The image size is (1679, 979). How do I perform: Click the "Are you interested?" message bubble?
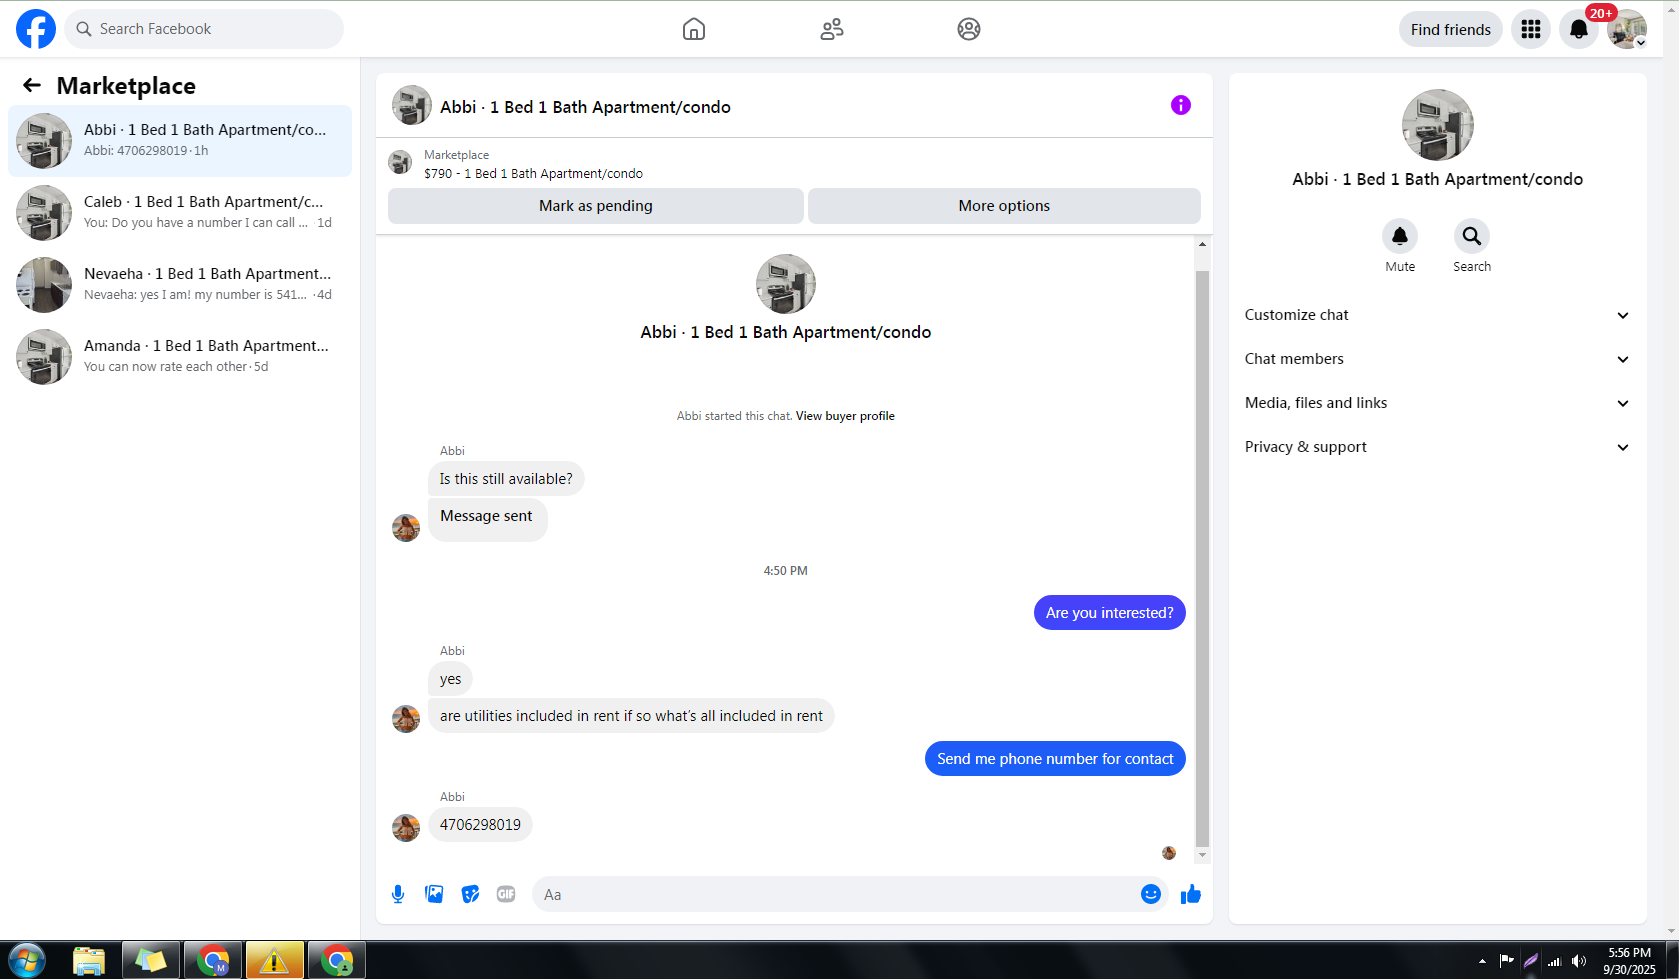pos(1110,613)
